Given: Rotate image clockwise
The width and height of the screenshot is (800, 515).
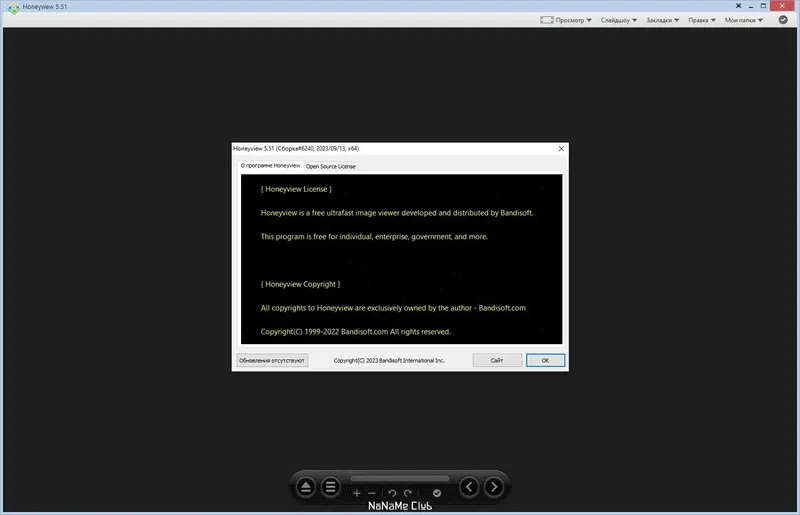Looking at the screenshot, I should (x=408, y=493).
